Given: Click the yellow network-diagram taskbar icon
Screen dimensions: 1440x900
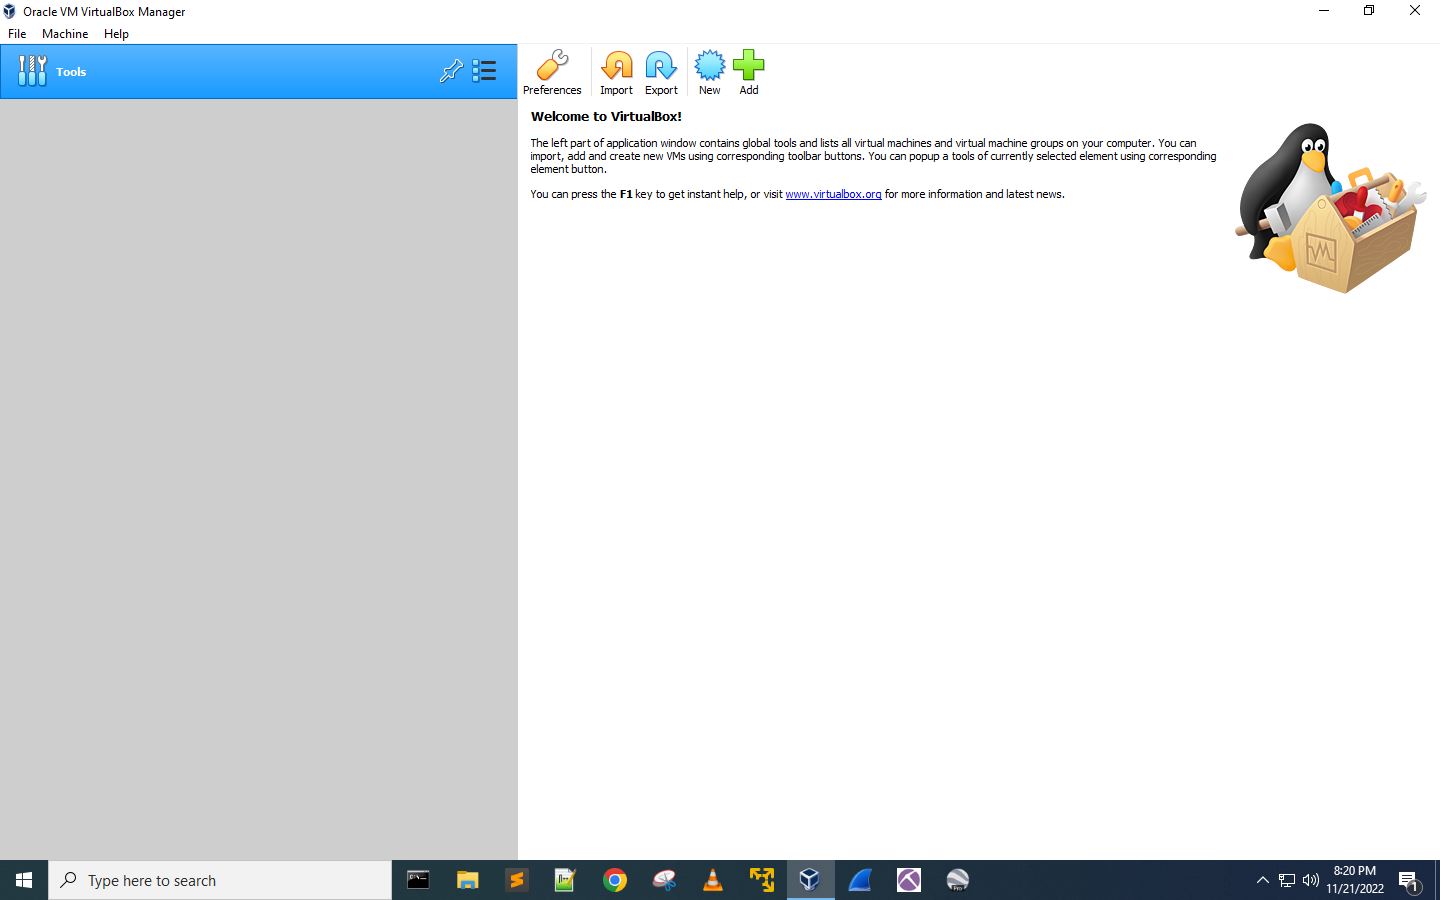Looking at the screenshot, I should 761,880.
